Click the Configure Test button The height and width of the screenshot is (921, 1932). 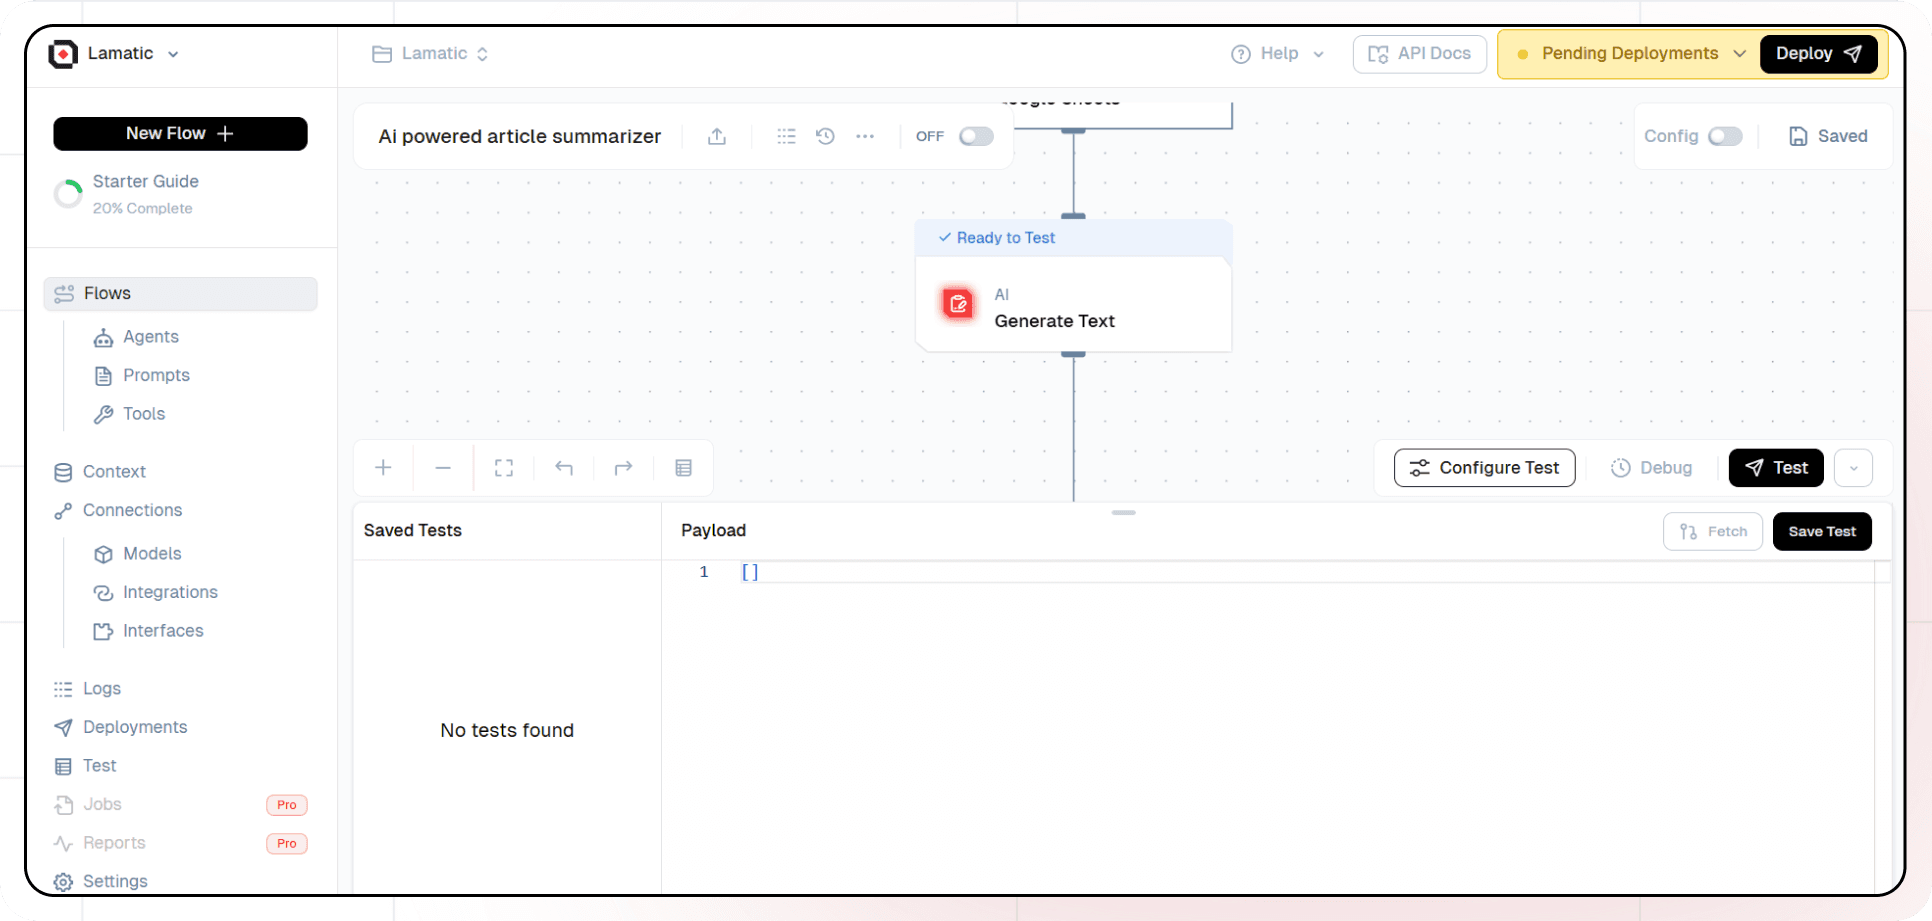pos(1484,468)
